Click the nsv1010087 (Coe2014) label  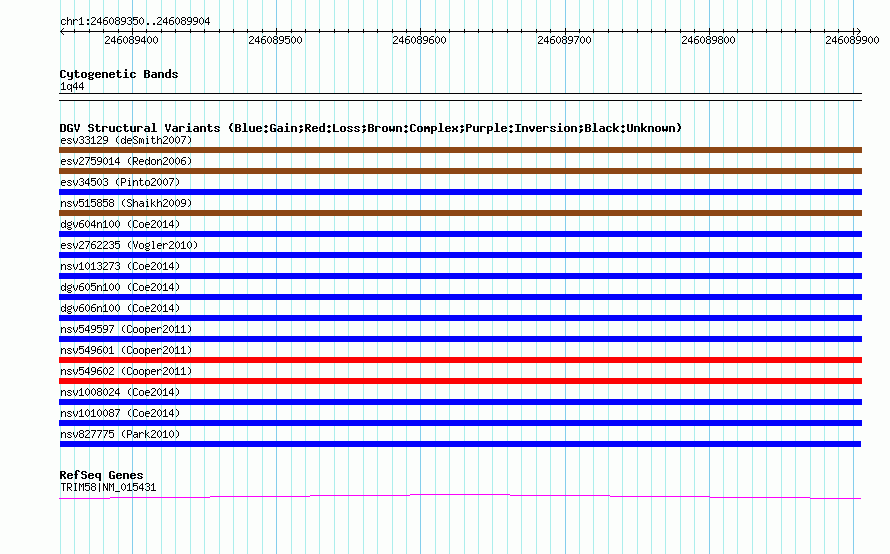coord(120,413)
